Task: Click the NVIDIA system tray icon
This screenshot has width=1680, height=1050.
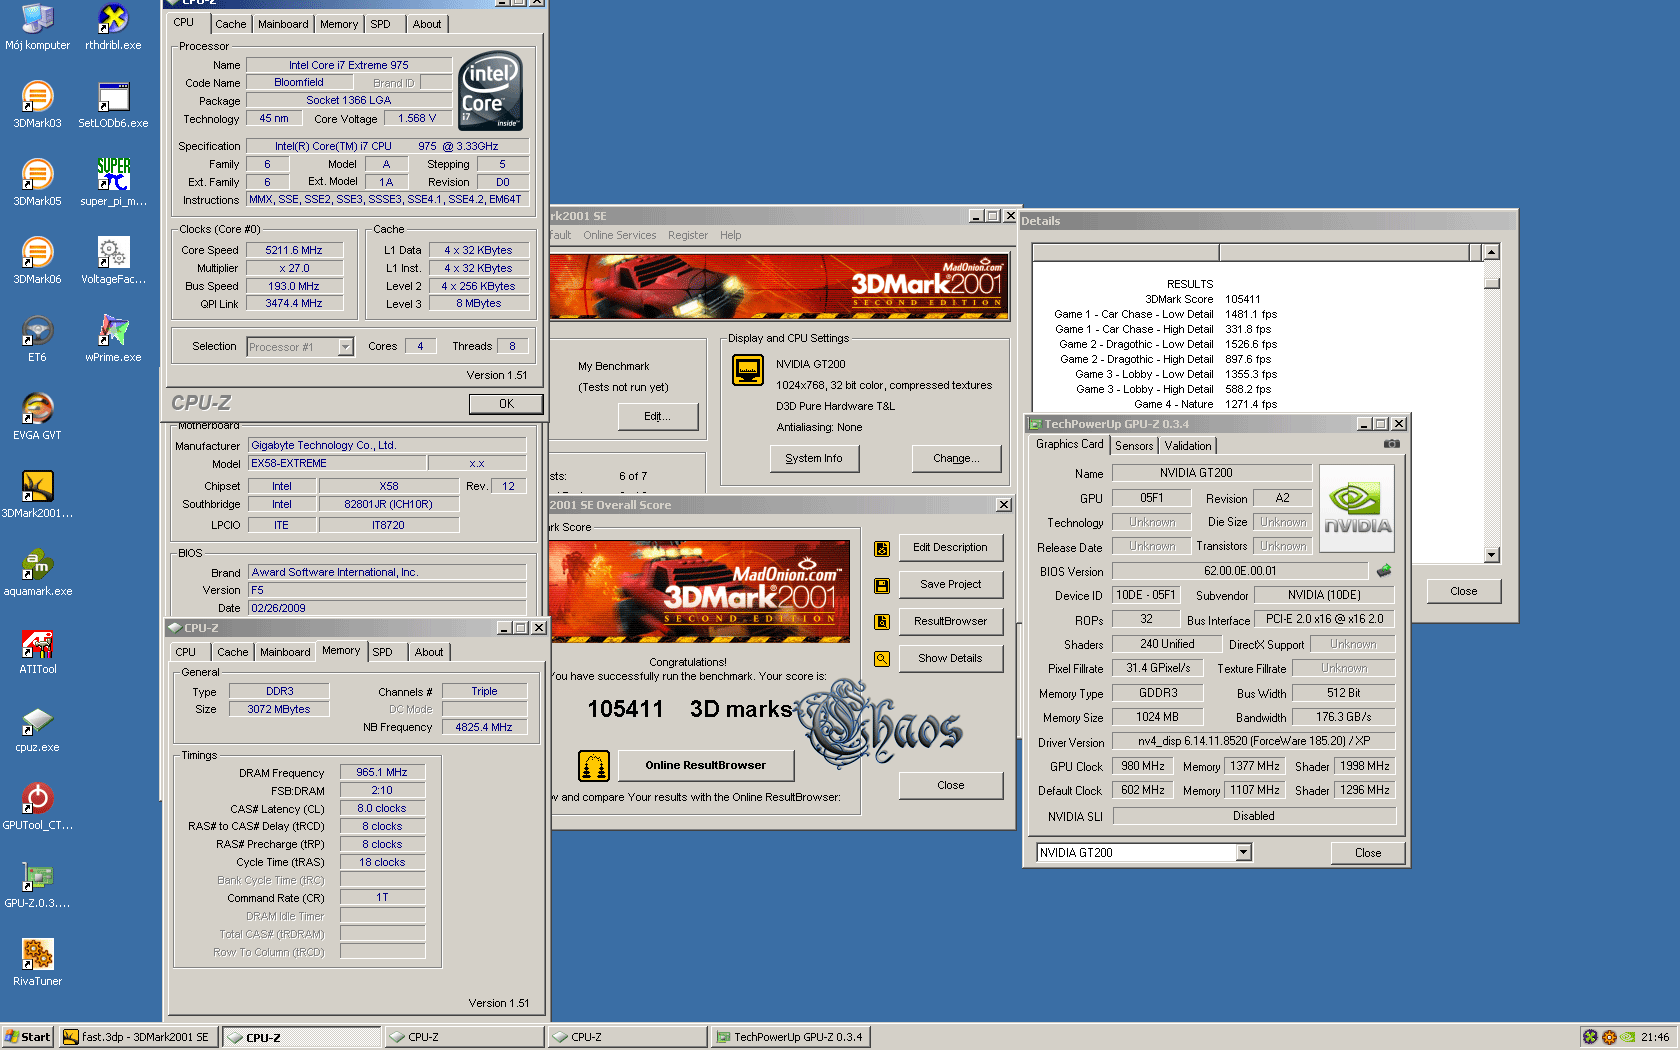Action: tap(1629, 1037)
